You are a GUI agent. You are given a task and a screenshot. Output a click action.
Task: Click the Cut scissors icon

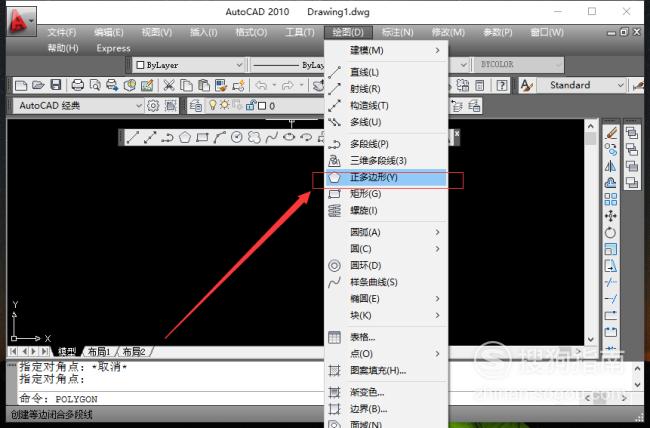point(168,85)
